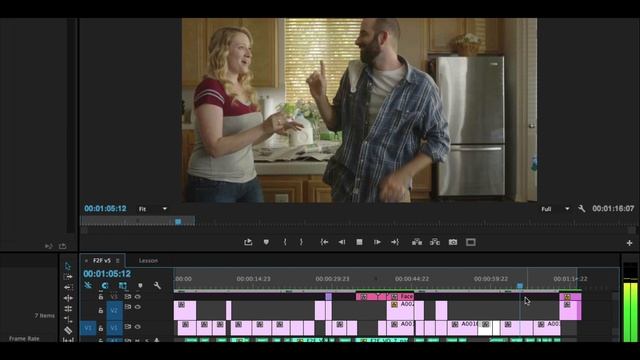The width and height of the screenshot is (640, 360).
Task: Select the Rate Stretch tool
Action: click(68, 320)
